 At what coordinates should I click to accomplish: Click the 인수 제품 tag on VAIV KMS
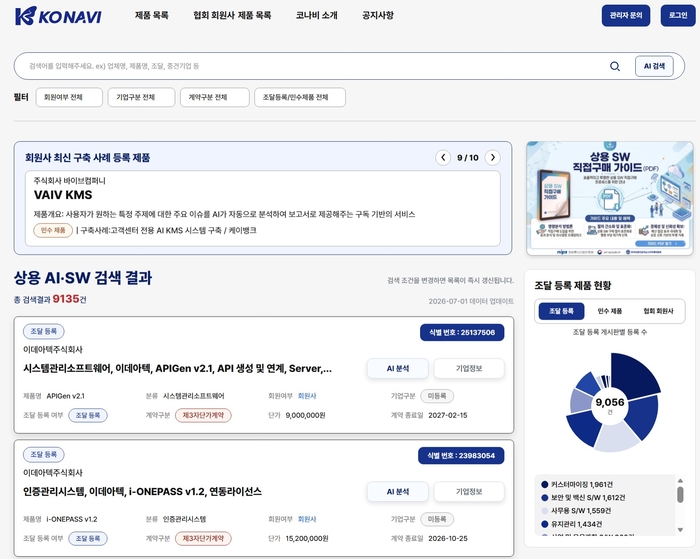tap(53, 230)
